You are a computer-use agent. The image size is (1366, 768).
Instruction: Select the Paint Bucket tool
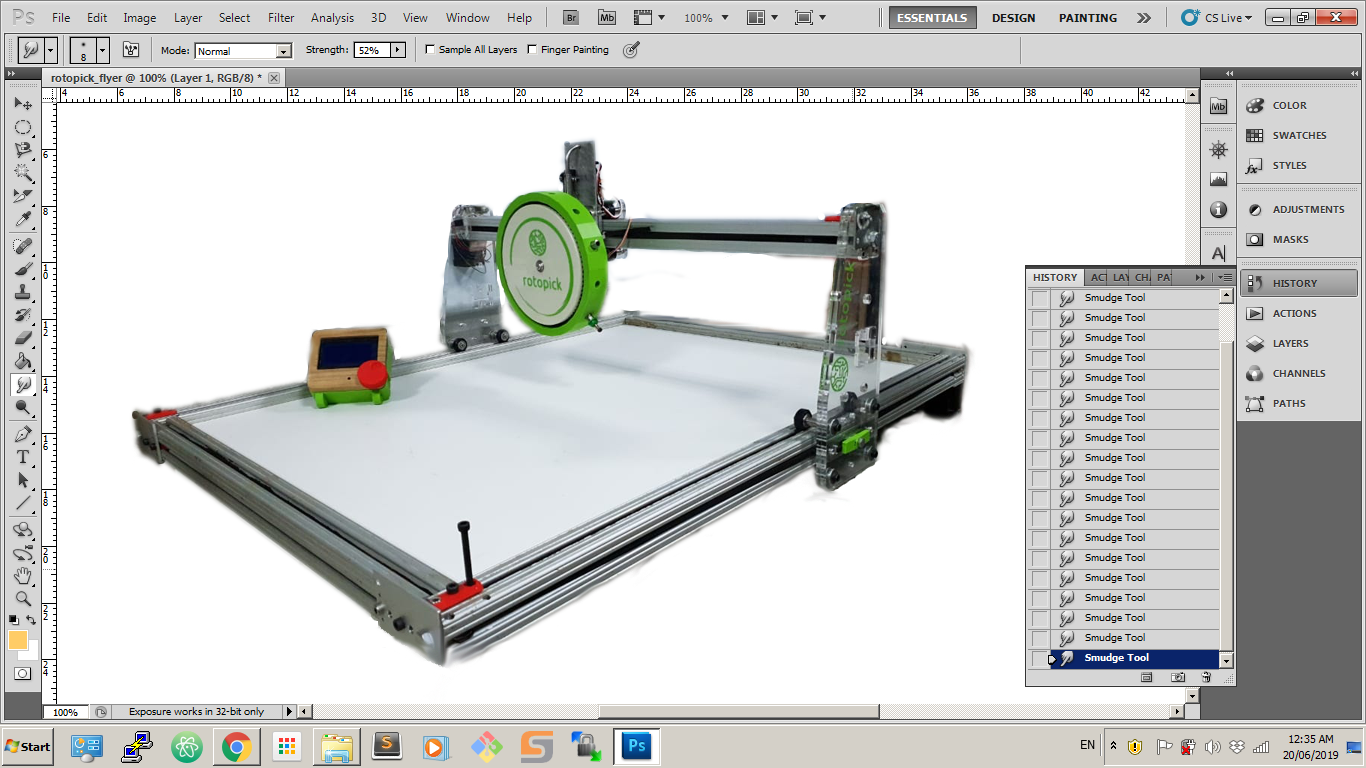(23, 361)
